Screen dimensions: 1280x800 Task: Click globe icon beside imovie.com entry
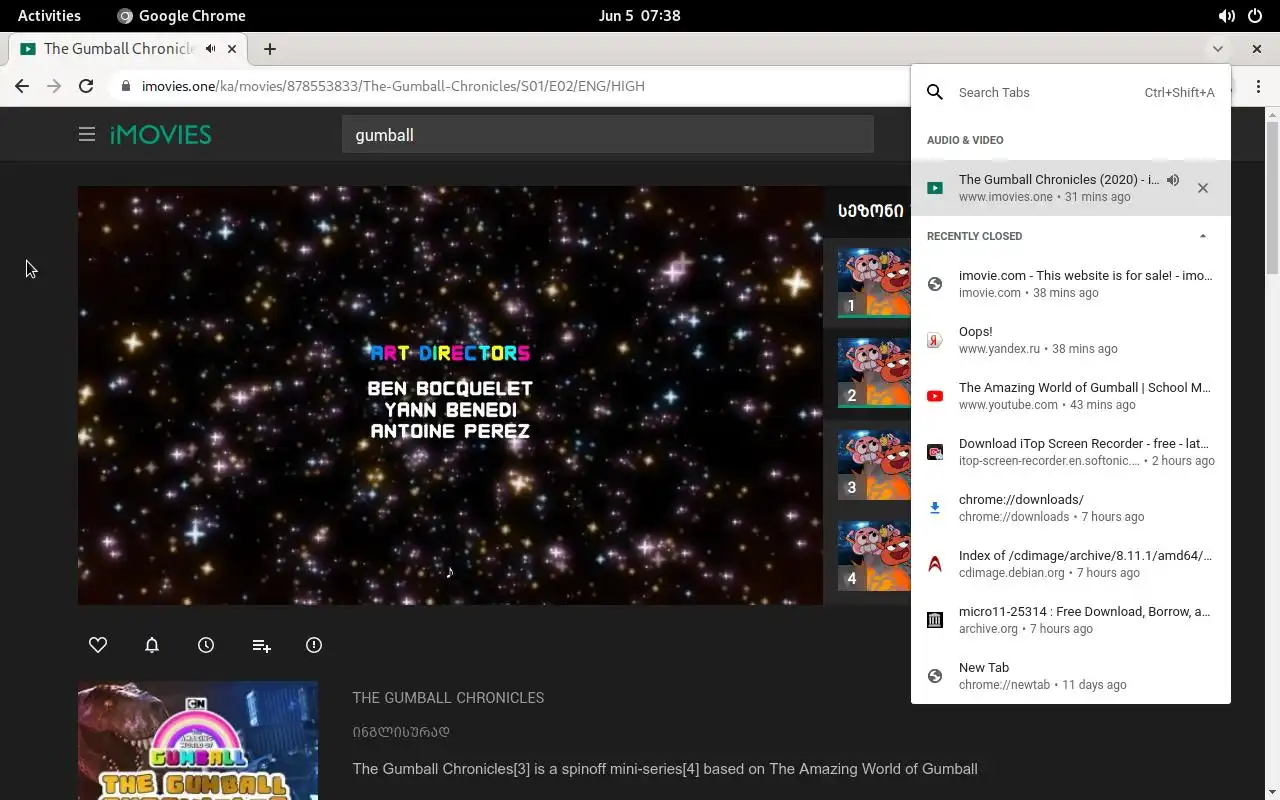coord(935,284)
